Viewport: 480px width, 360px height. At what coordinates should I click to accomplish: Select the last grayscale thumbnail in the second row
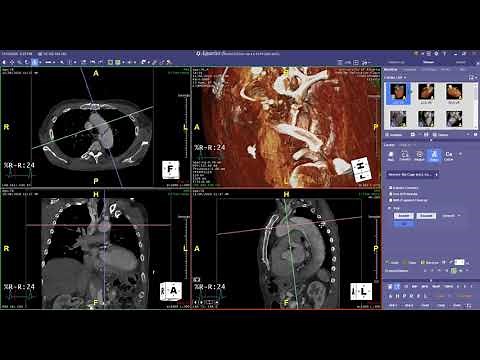tap(454, 119)
